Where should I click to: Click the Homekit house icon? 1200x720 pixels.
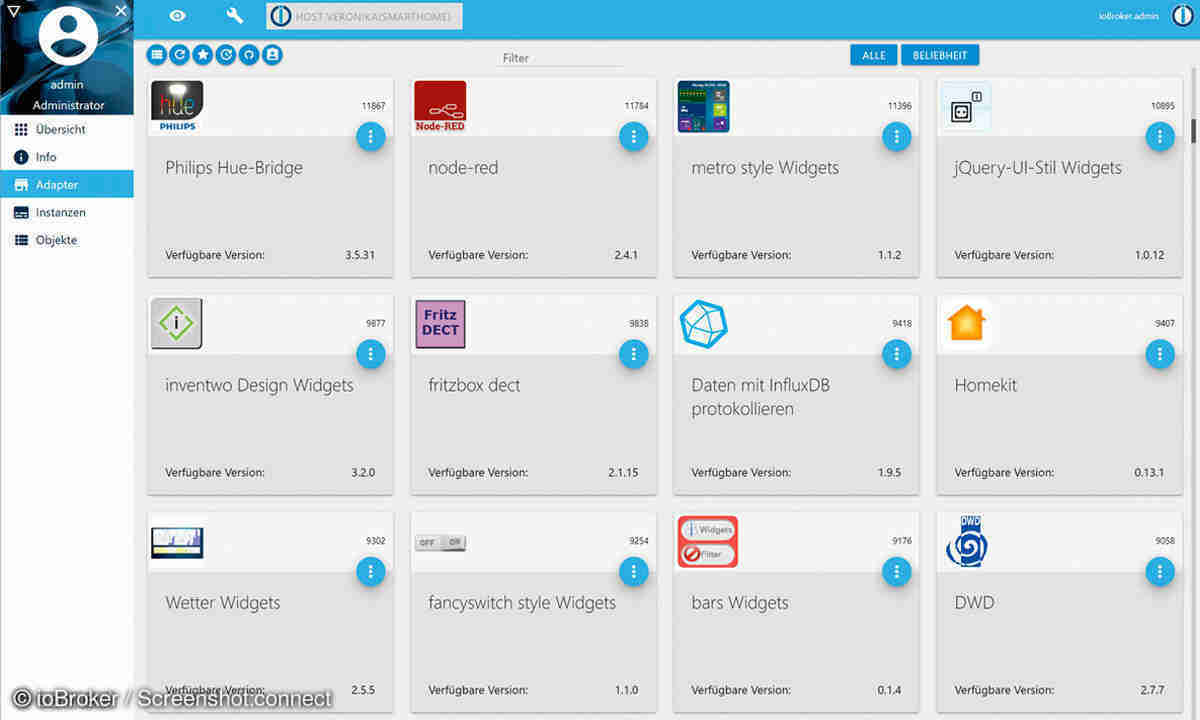click(x=967, y=324)
